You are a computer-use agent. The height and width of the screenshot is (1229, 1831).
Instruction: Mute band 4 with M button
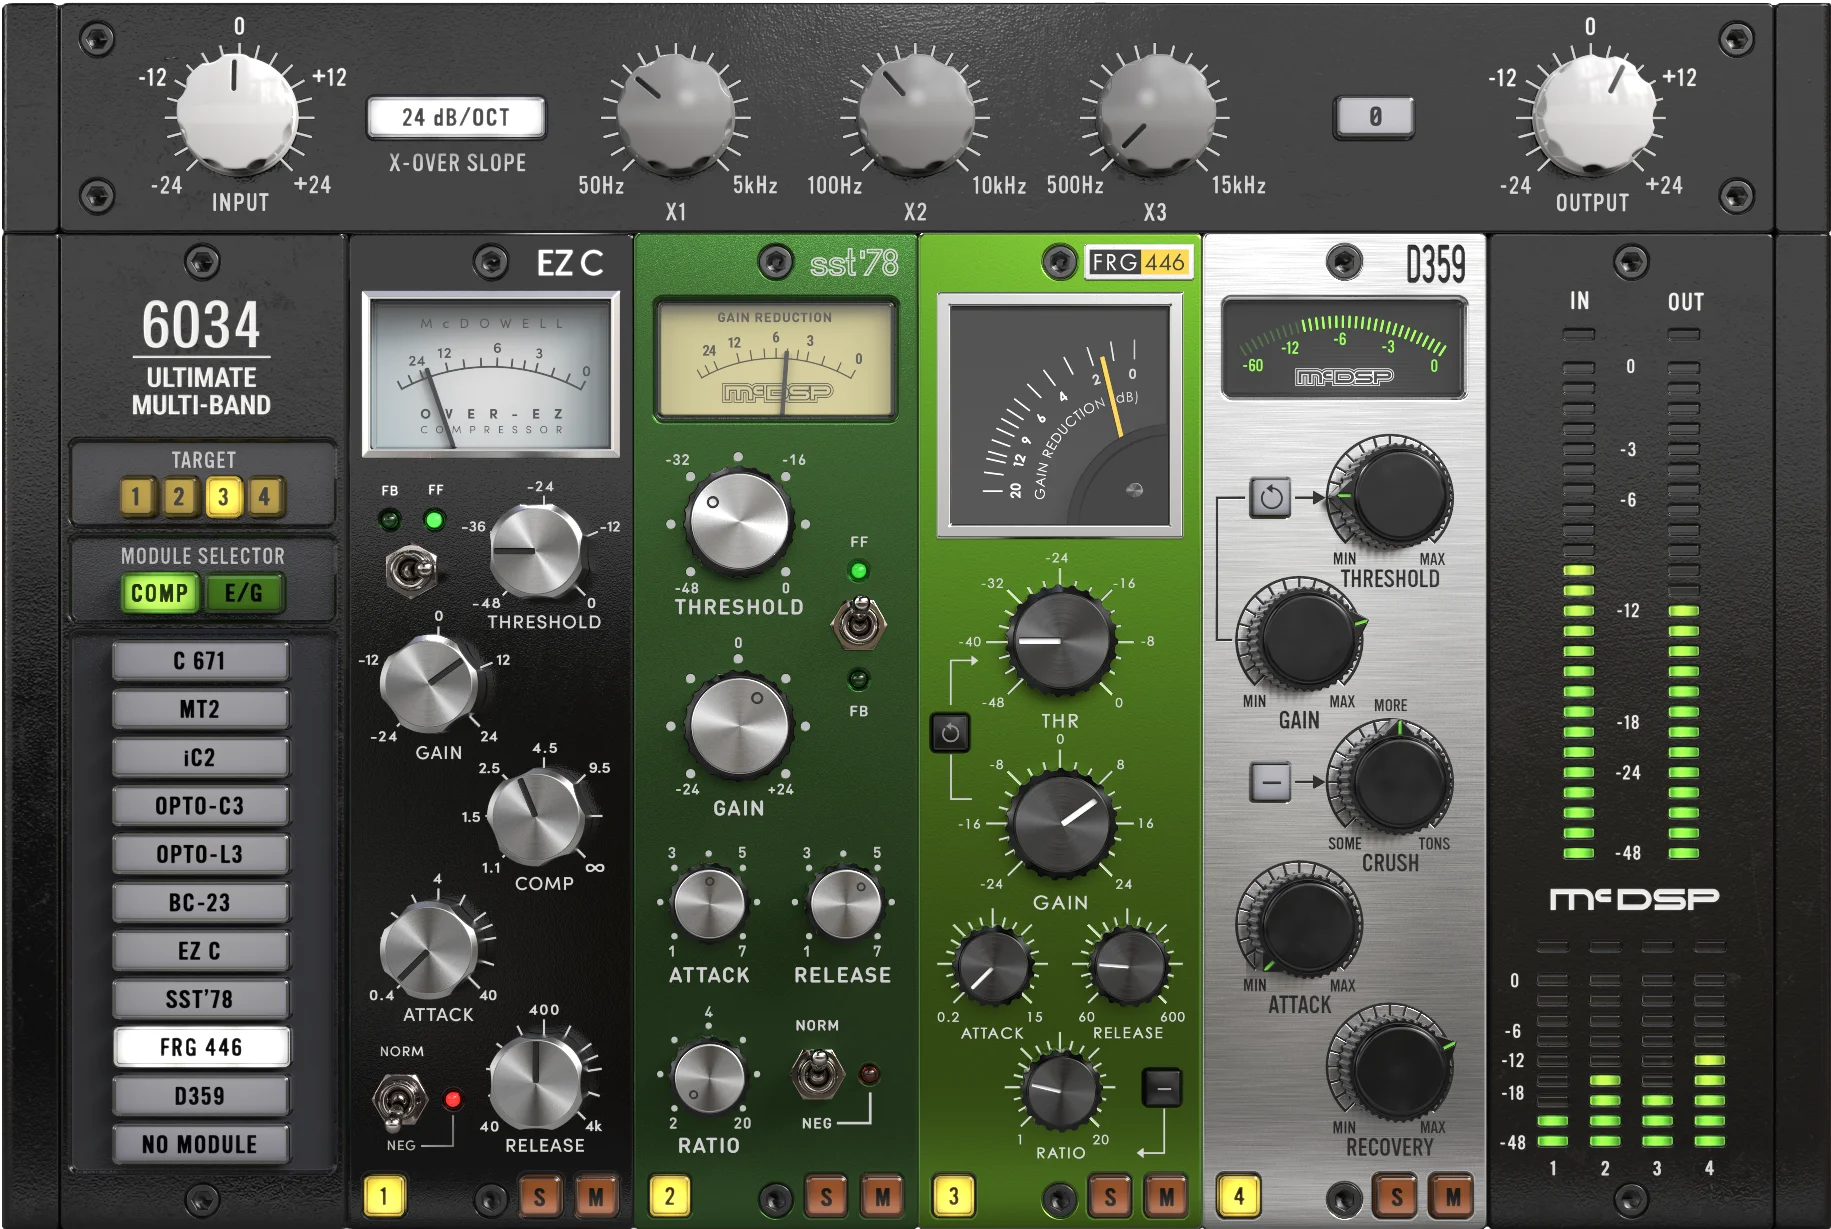(1453, 1196)
